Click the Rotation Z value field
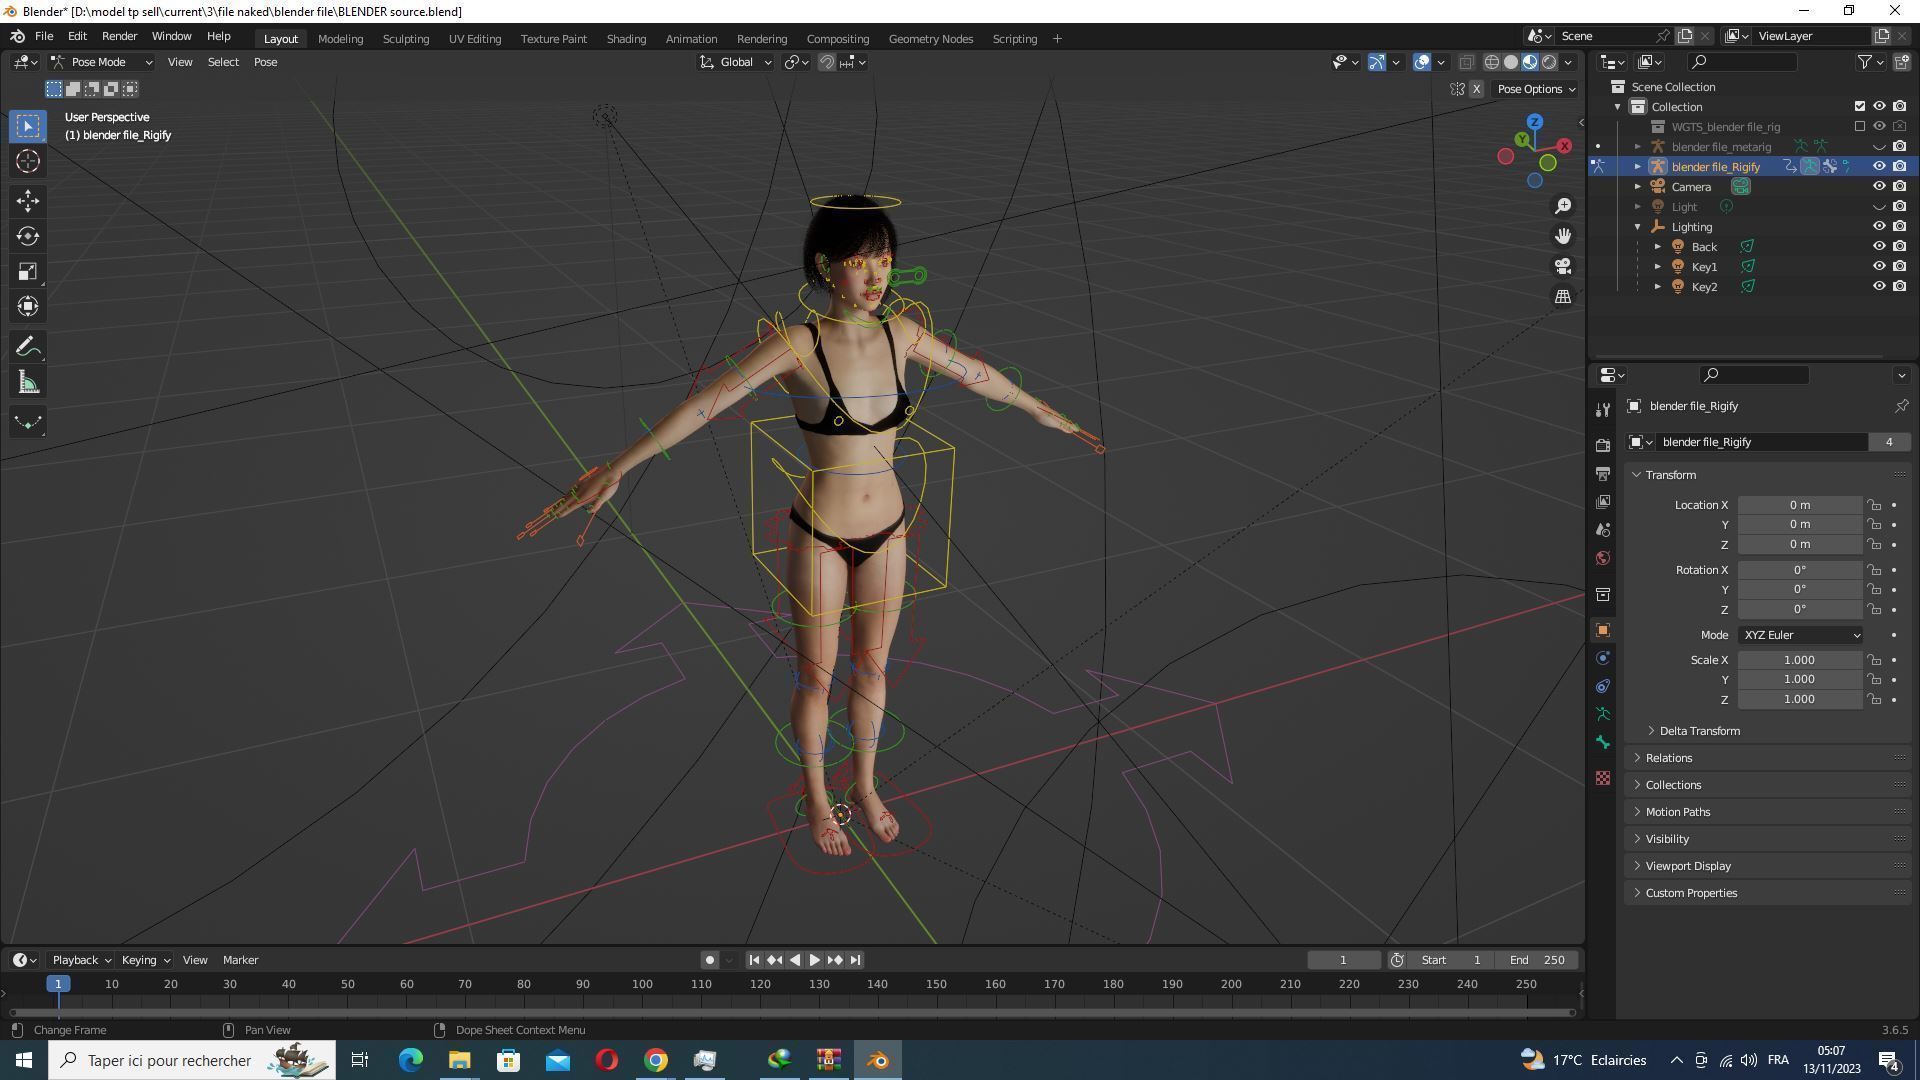 [1800, 609]
